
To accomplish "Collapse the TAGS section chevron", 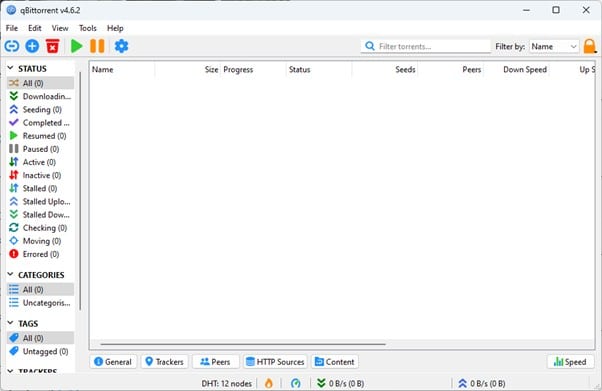I will 11,323.
